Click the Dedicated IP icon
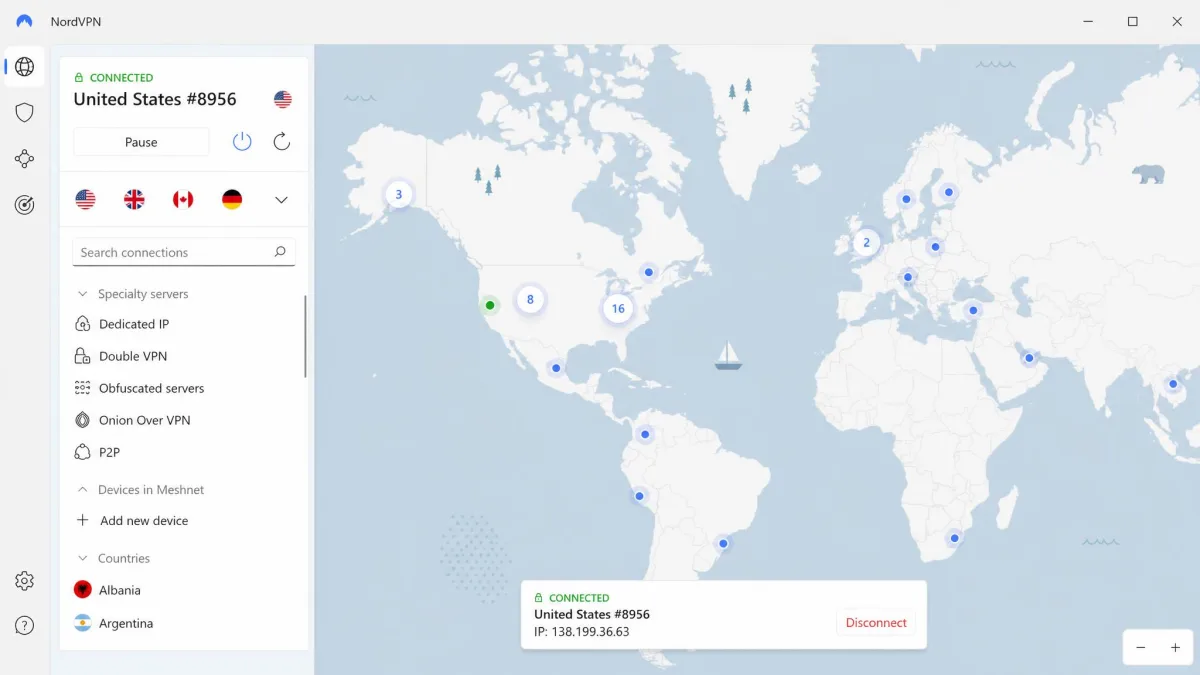Screen dimensions: 1200x675 coord(83,324)
